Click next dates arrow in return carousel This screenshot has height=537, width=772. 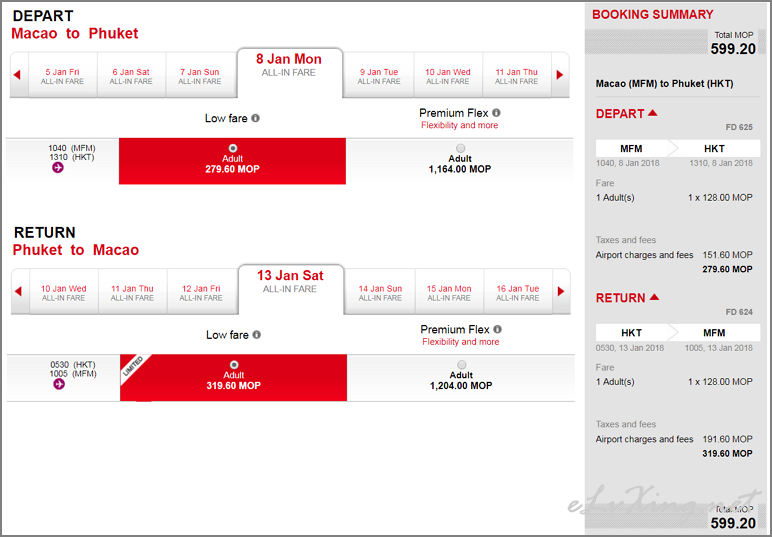click(560, 292)
